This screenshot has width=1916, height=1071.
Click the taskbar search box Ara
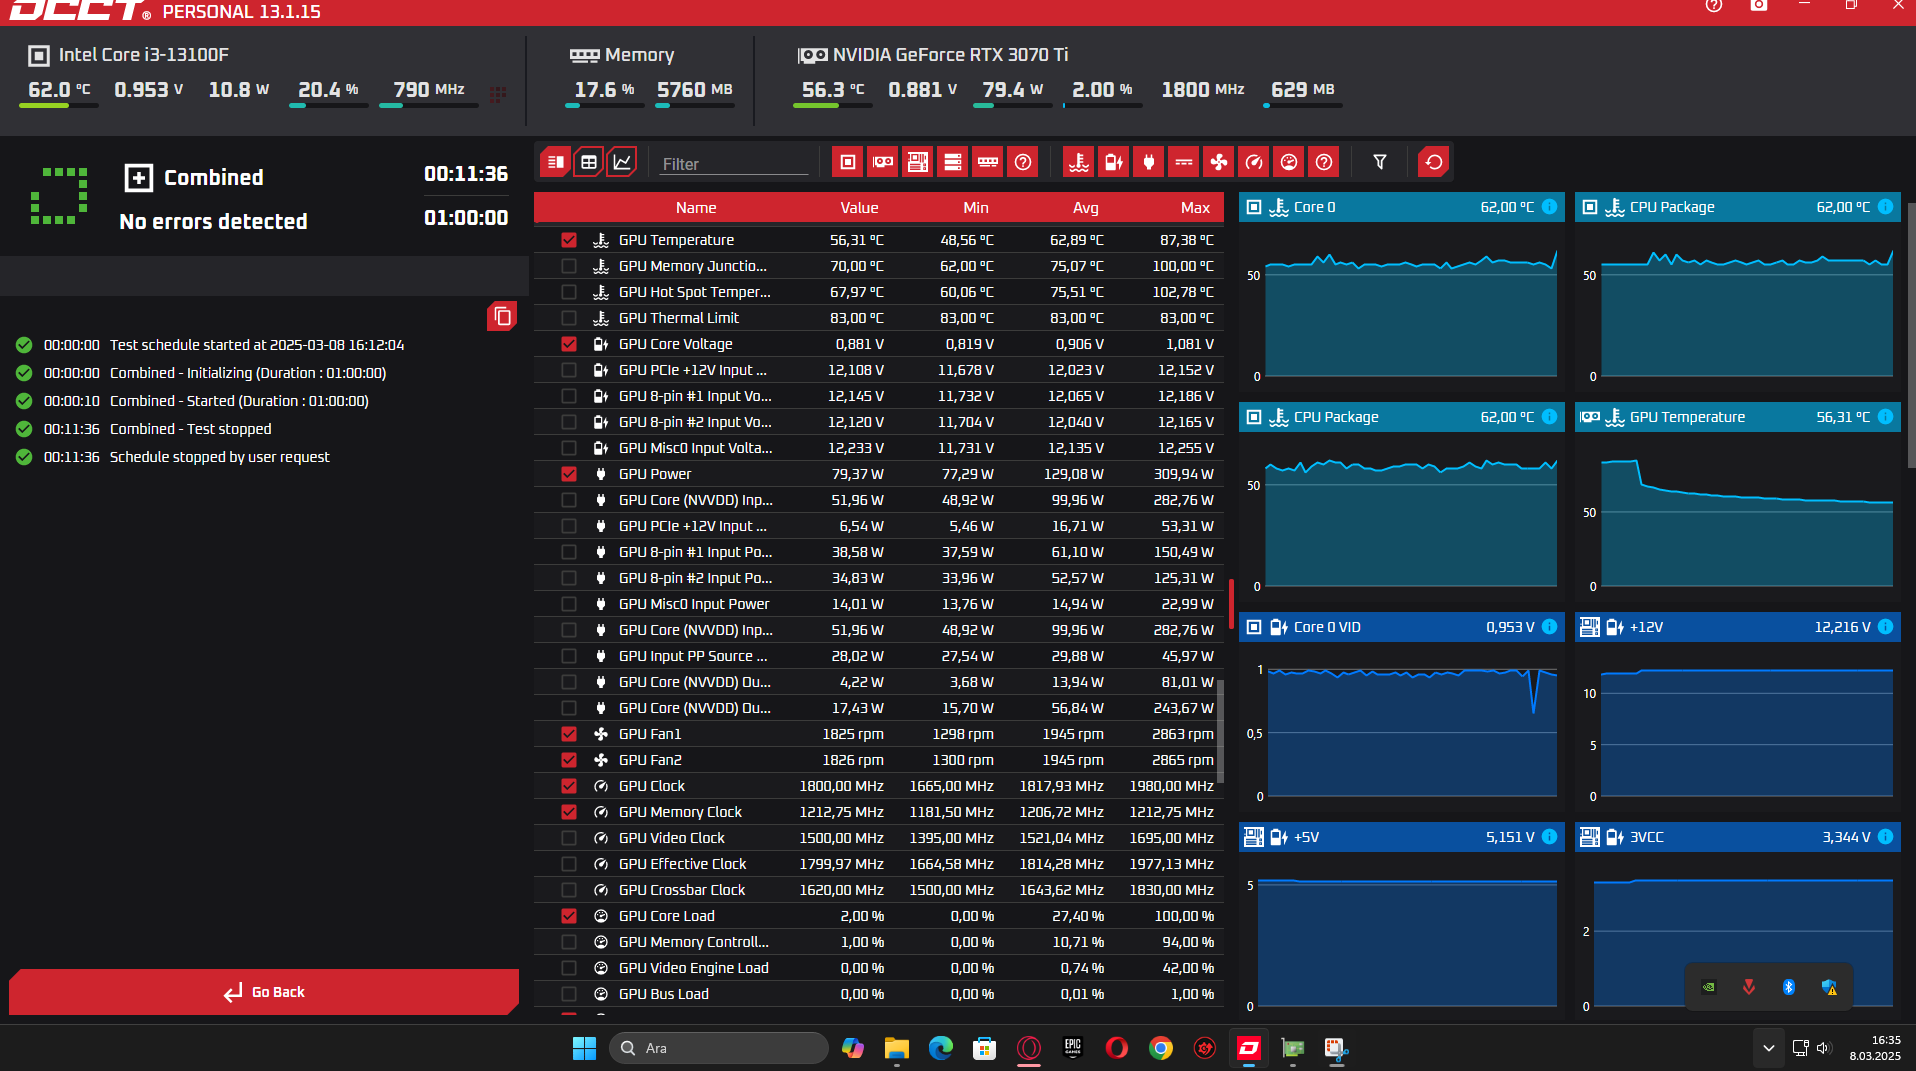[719, 1048]
